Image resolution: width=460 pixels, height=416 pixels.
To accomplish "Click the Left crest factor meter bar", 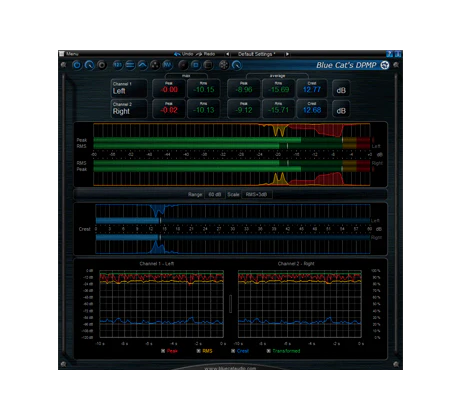I will pyautogui.click(x=233, y=220).
